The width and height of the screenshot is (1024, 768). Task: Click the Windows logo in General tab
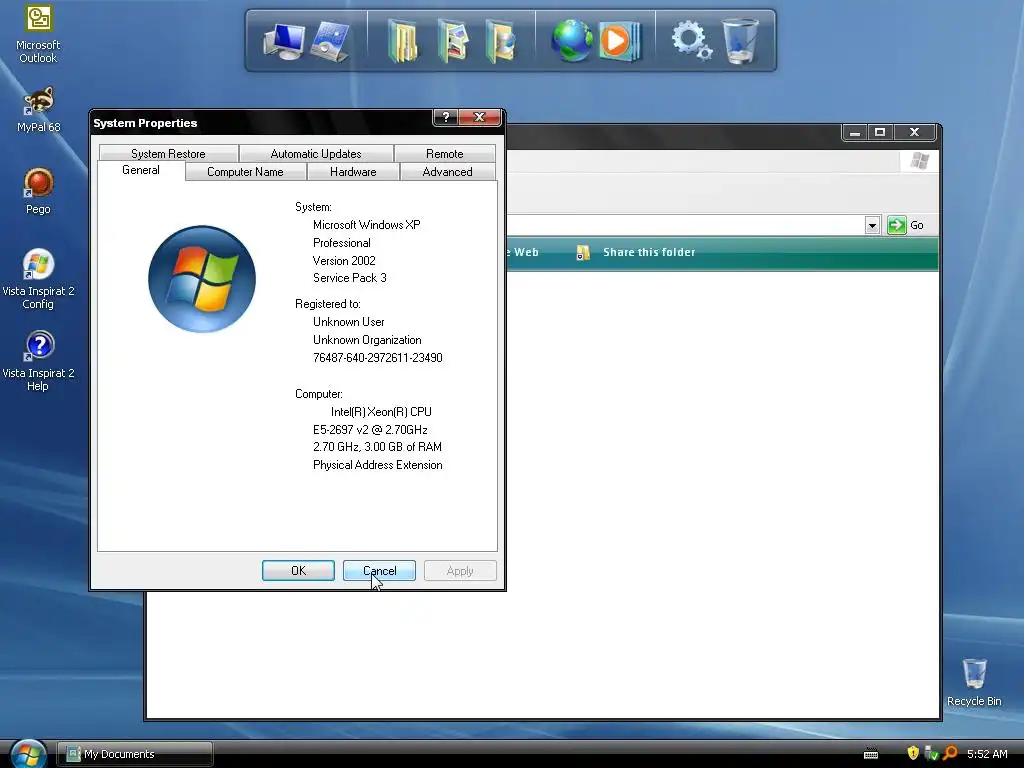(x=202, y=279)
